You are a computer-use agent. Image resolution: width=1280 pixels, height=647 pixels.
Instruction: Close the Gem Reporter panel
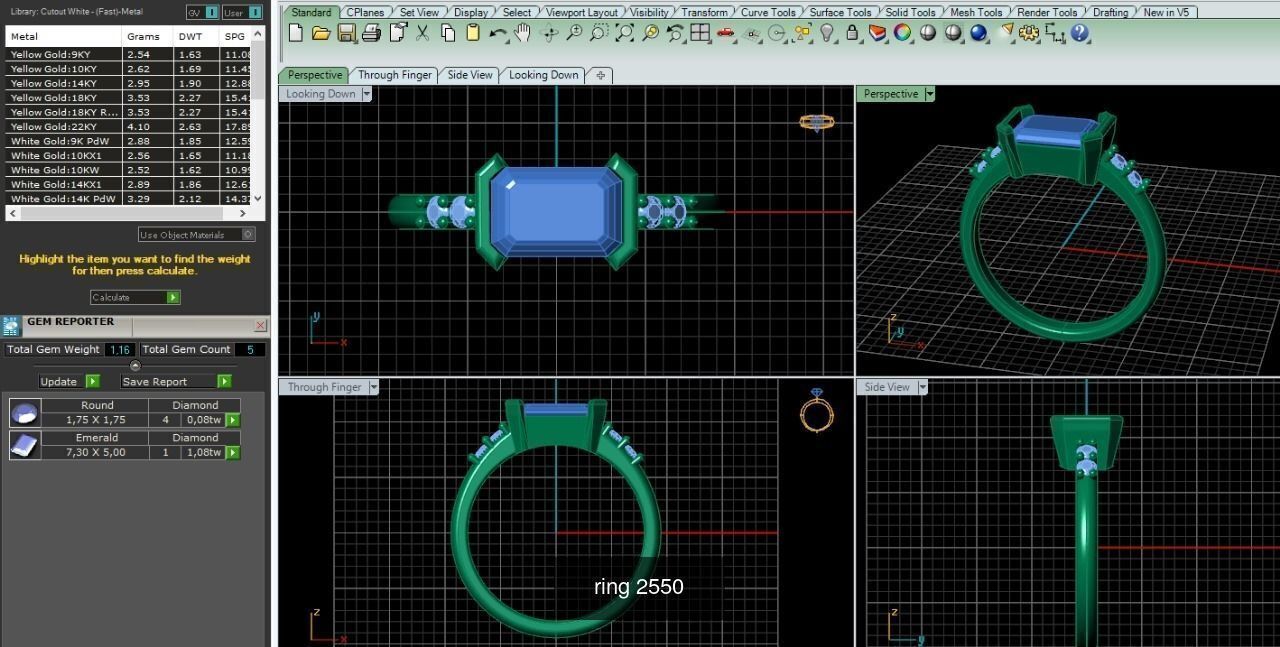[260, 326]
